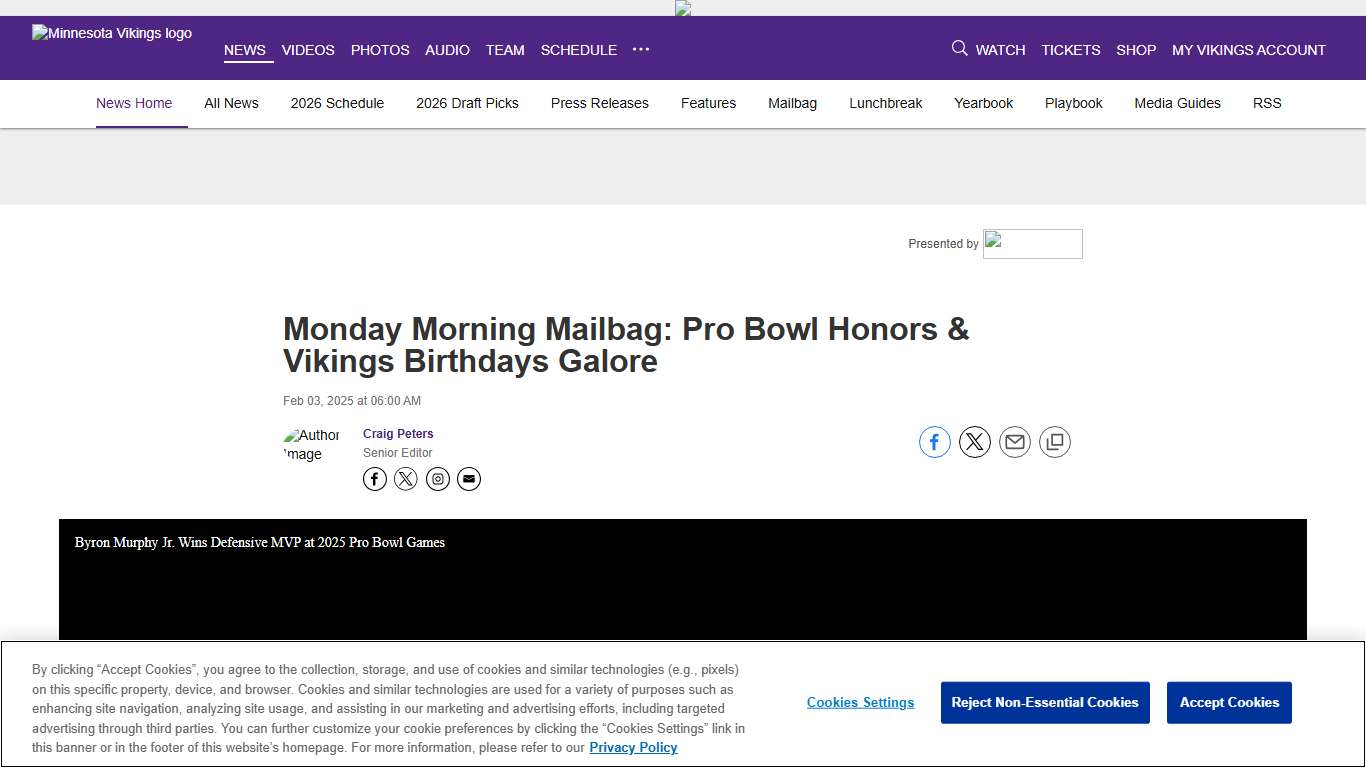Open Craig Peters' Facebook page
Screen dimensions: 1366x768
[x=374, y=479]
